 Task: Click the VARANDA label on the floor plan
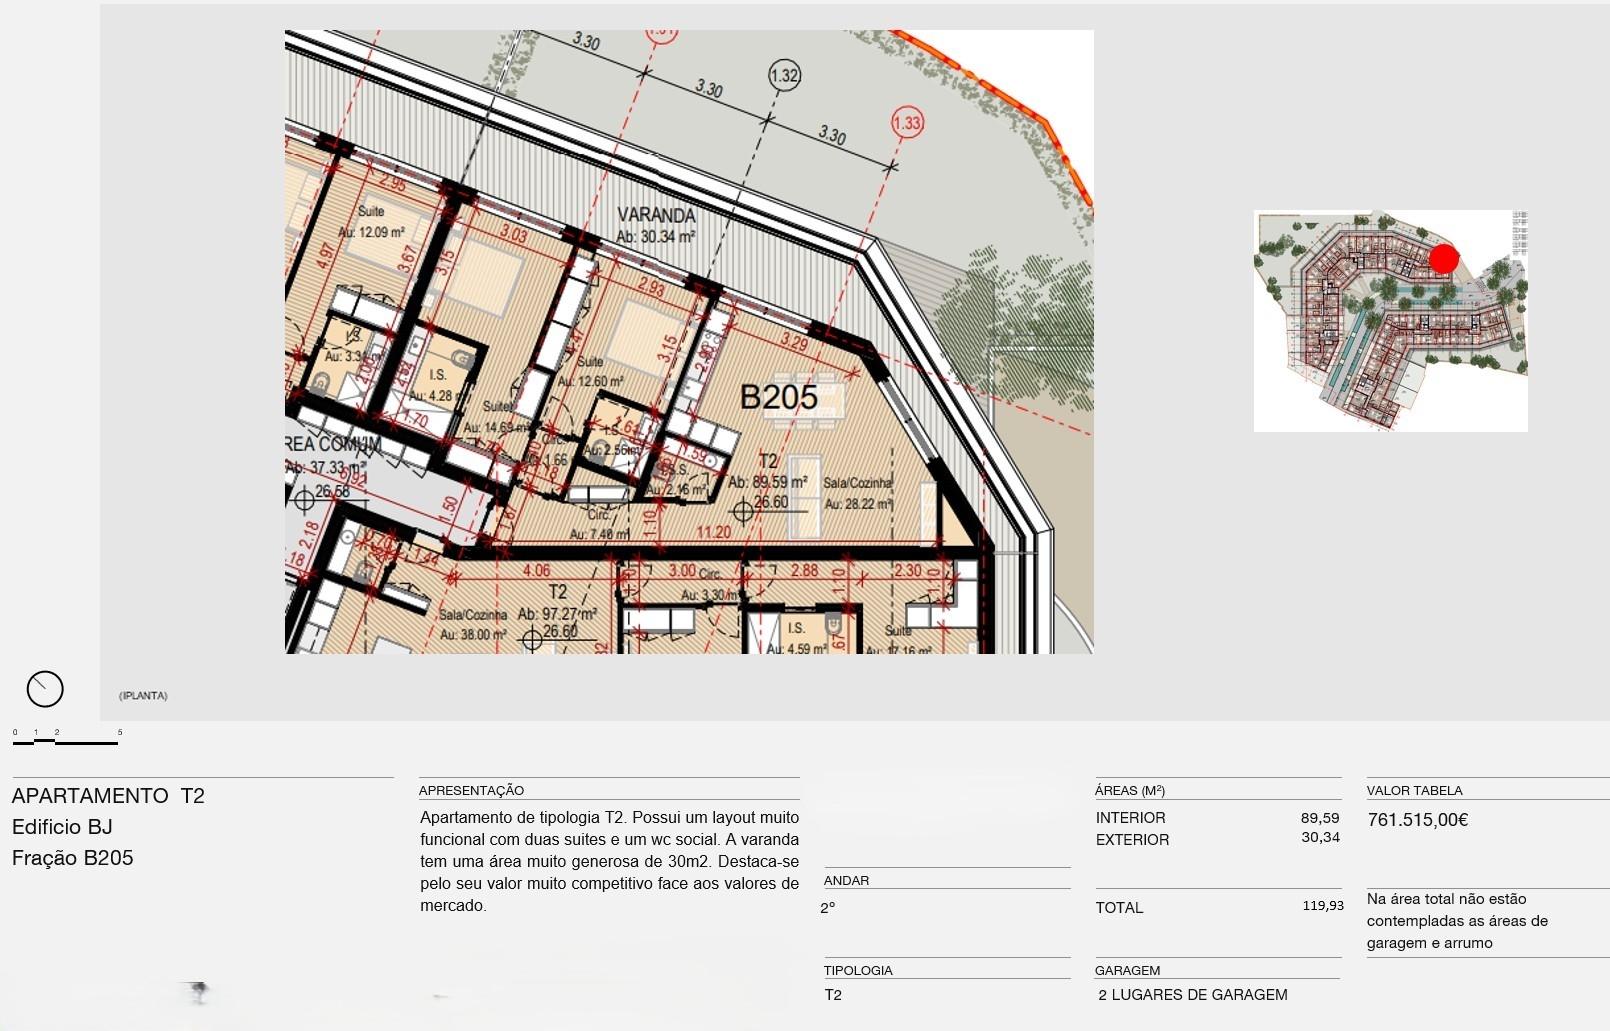coord(656,215)
